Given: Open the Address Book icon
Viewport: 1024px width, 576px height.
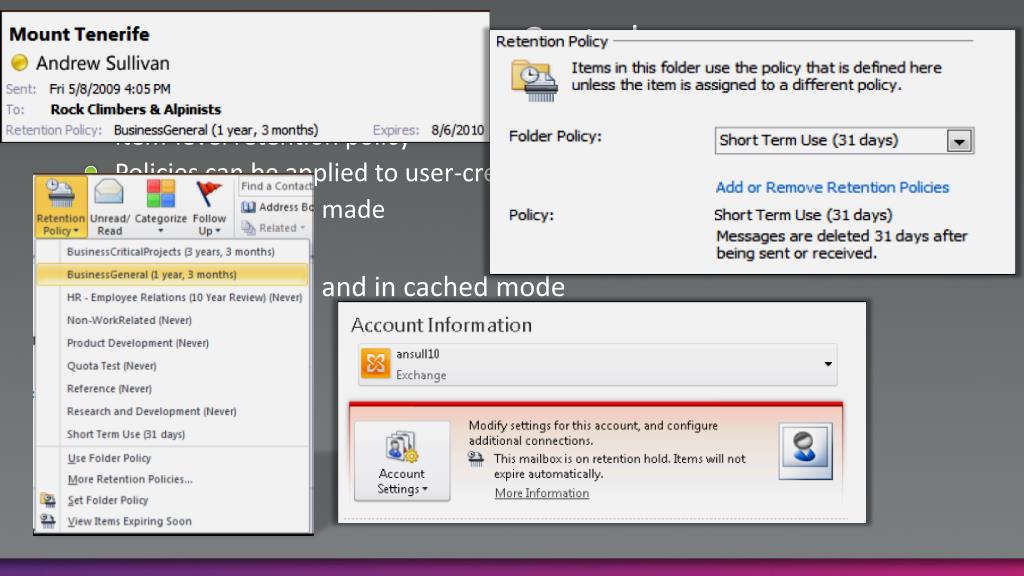Looking at the screenshot, I should pos(248,207).
